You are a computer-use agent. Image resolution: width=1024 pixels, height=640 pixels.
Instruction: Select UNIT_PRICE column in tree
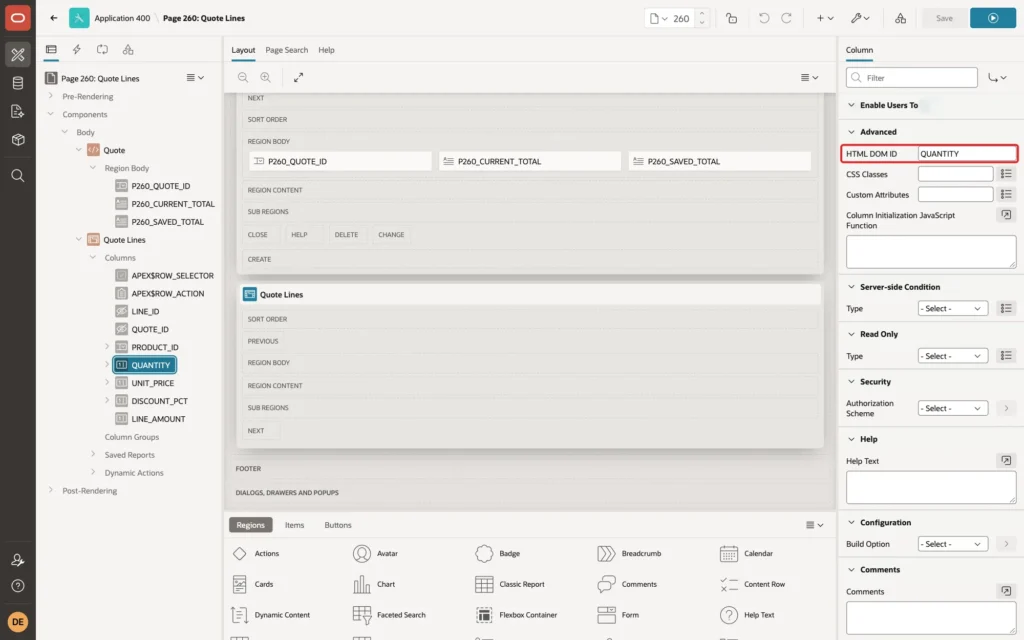coord(152,383)
